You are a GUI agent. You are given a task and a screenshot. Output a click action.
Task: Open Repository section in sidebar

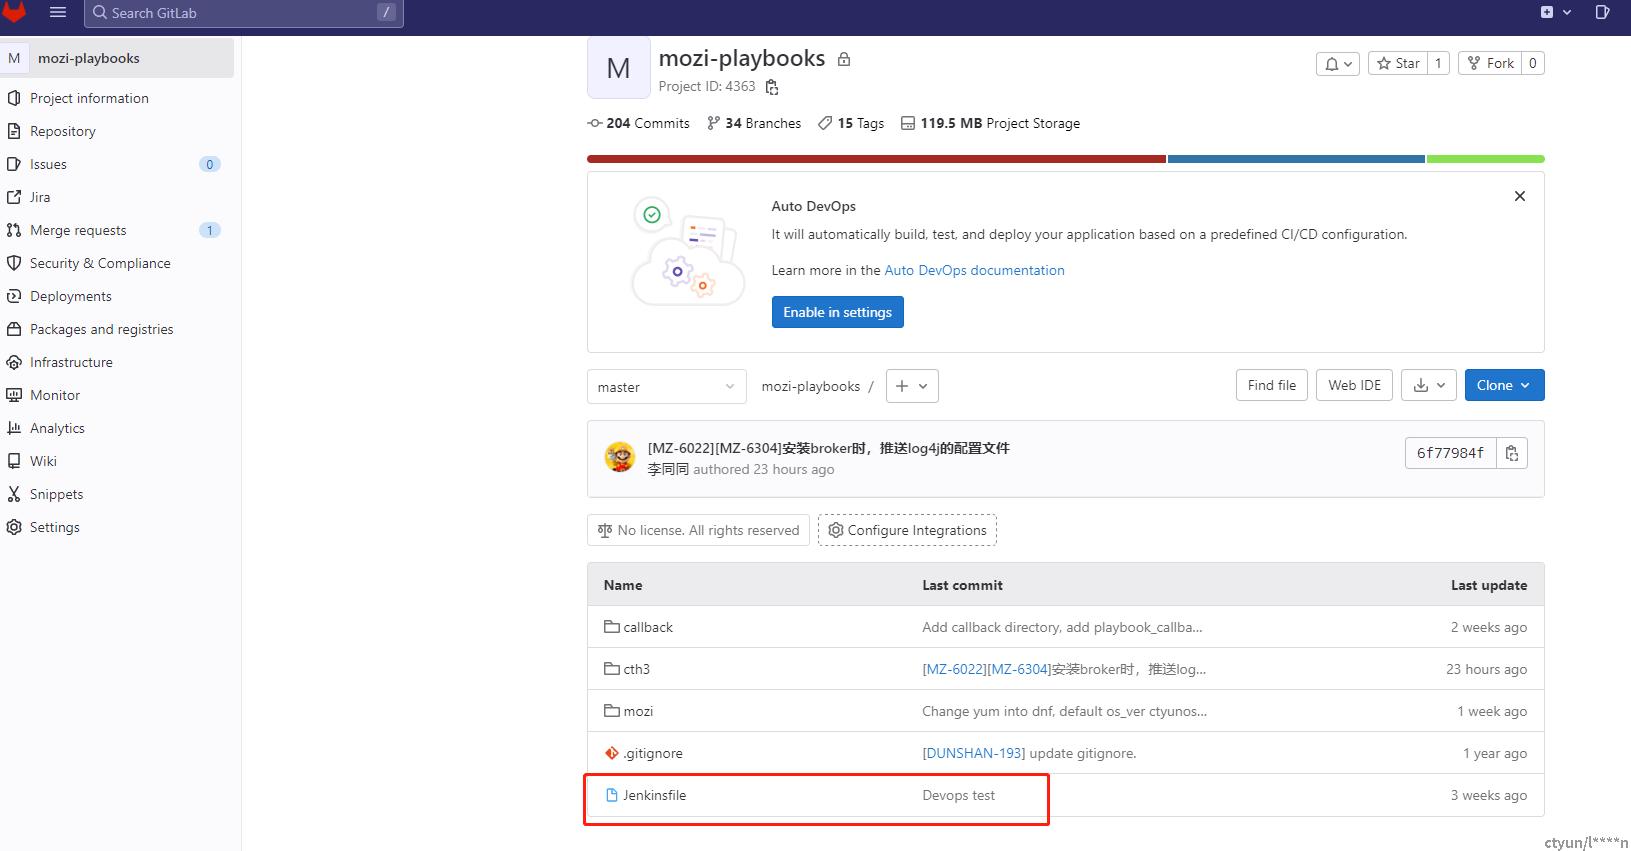pyautogui.click(x=63, y=131)
